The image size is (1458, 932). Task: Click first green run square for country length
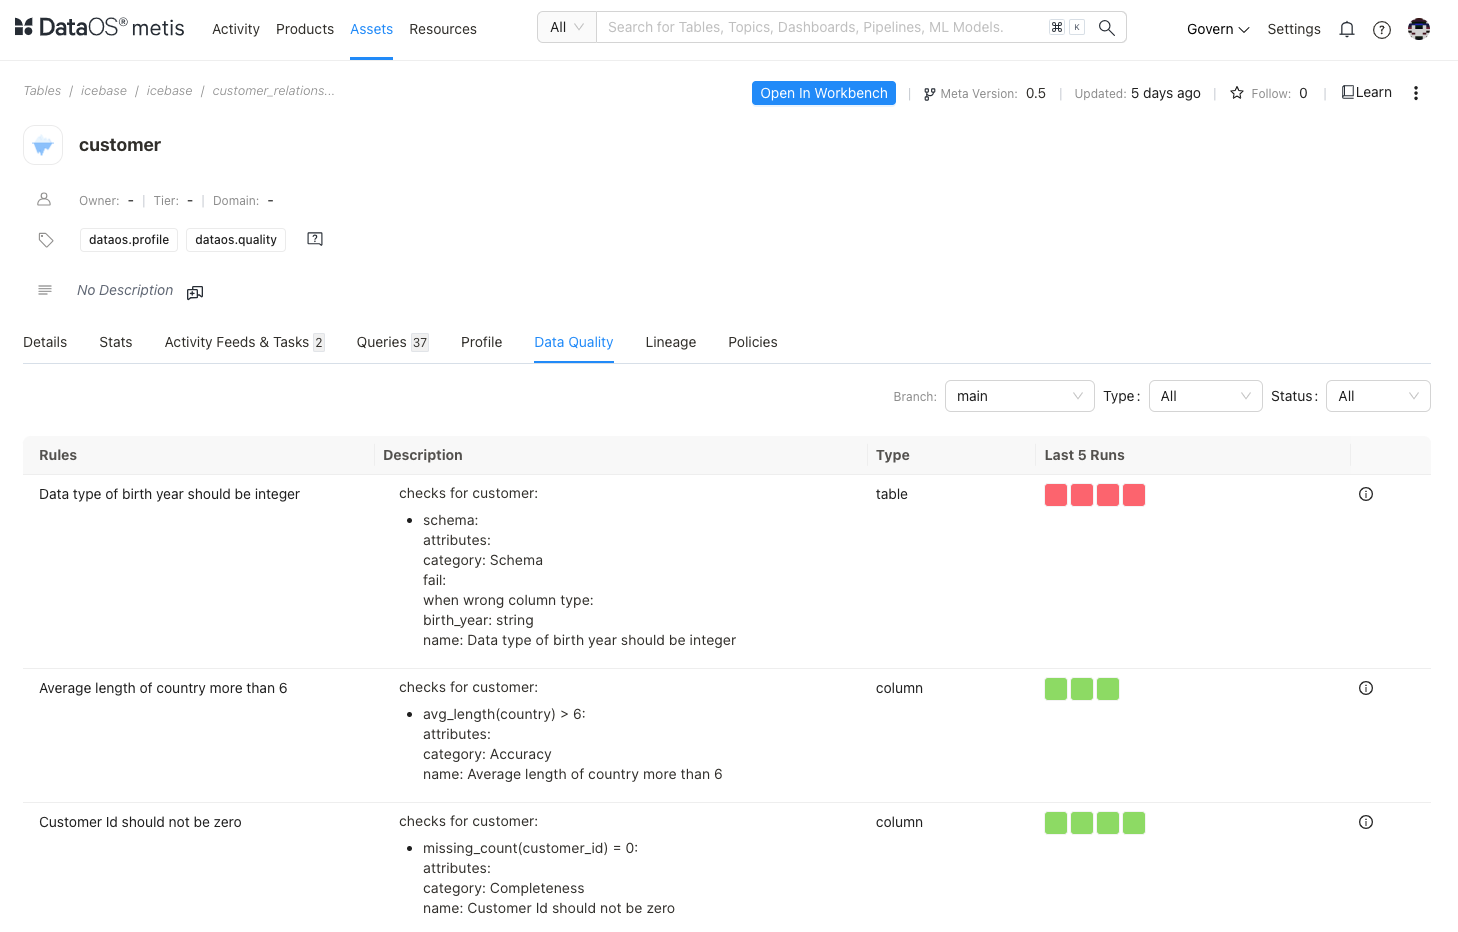(x=1056, y=689)
